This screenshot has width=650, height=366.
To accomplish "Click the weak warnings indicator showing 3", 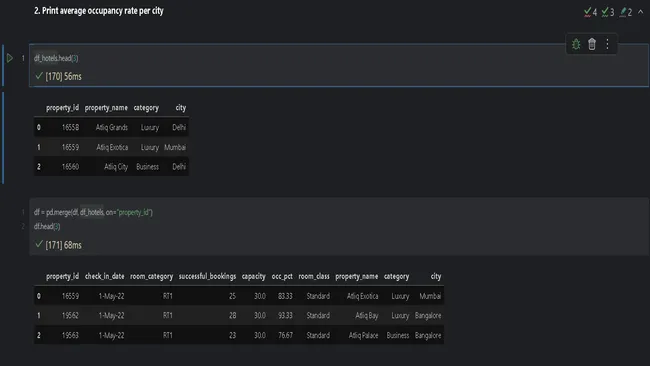I will pos(608,12).
